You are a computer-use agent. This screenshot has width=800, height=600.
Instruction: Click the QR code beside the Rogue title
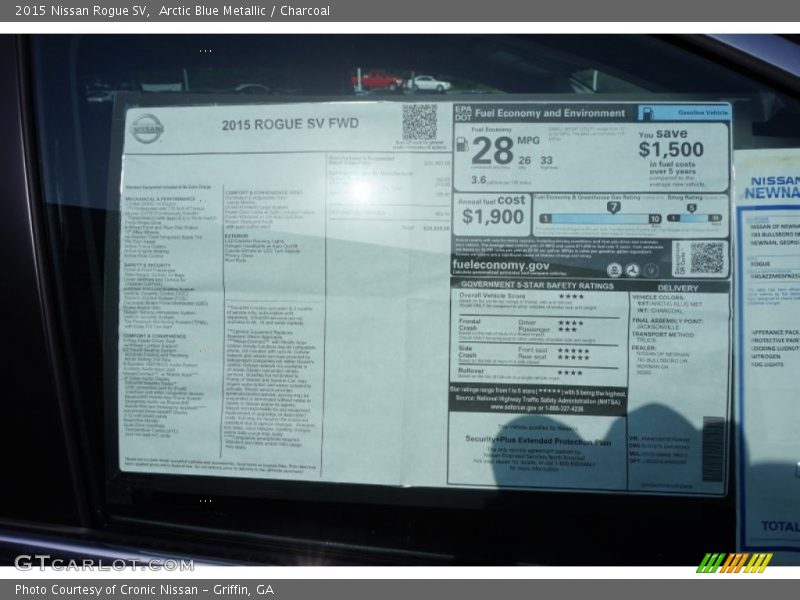420,122
